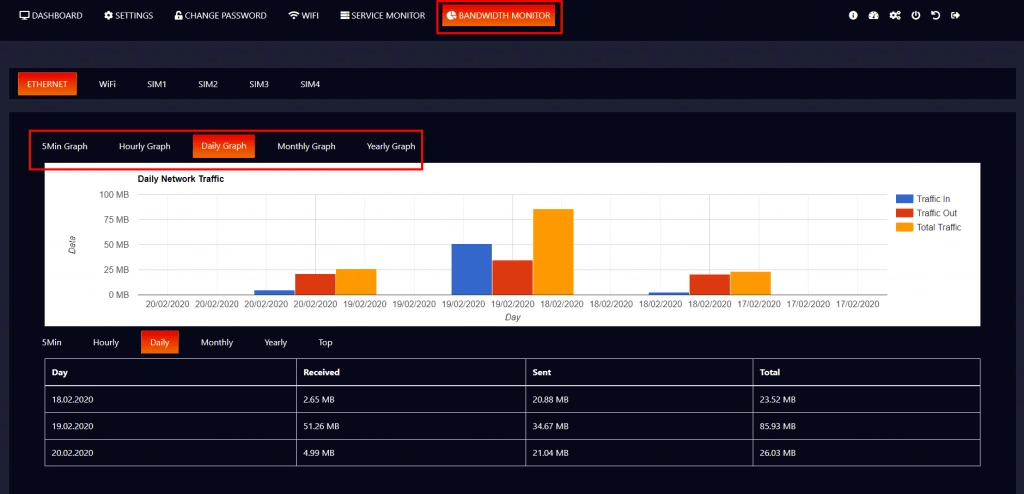Click the 85.93 MB total value
The width and height of the screenshot is (1024, 494).
coord(777,426)
